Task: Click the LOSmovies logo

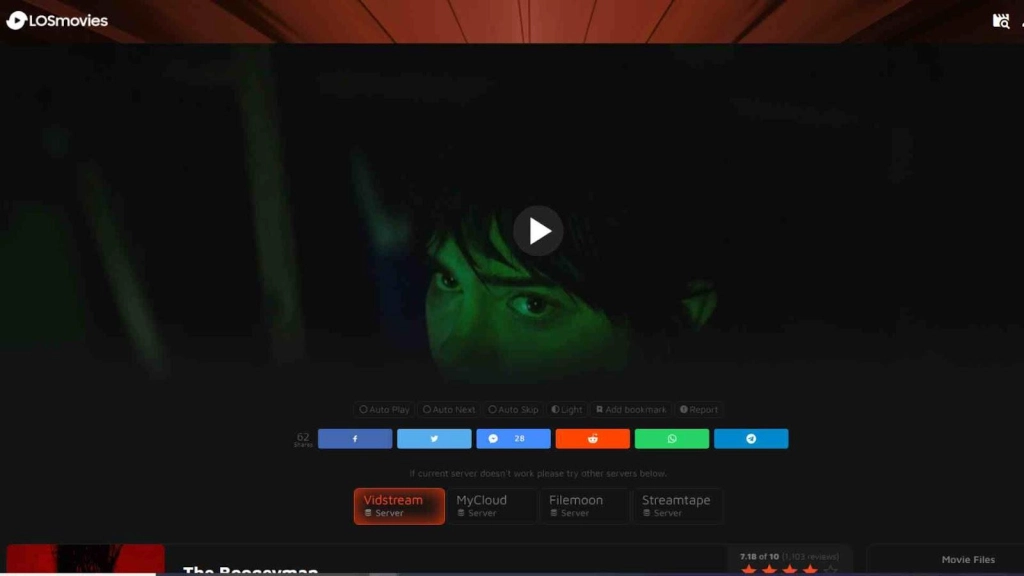Action: [x=56, y=19]
